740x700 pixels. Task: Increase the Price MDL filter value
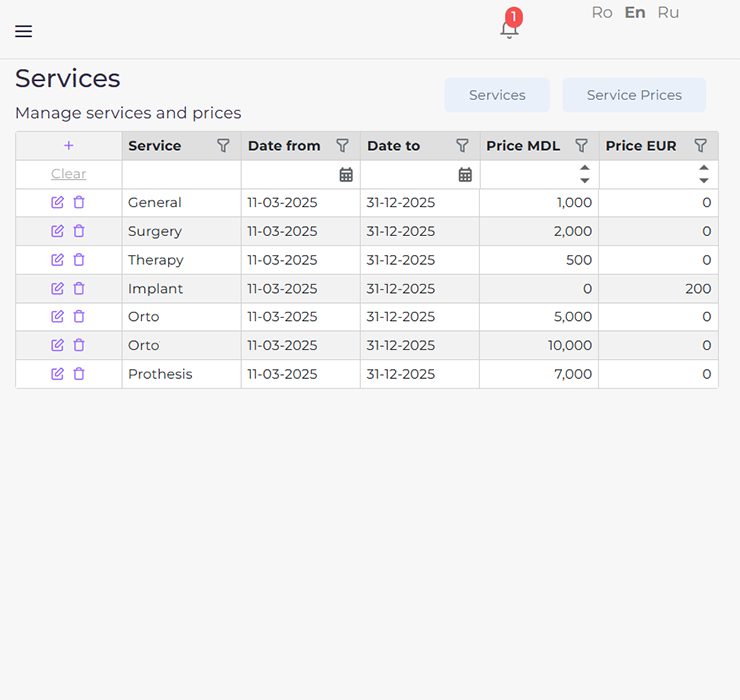[x=585, y=168]
